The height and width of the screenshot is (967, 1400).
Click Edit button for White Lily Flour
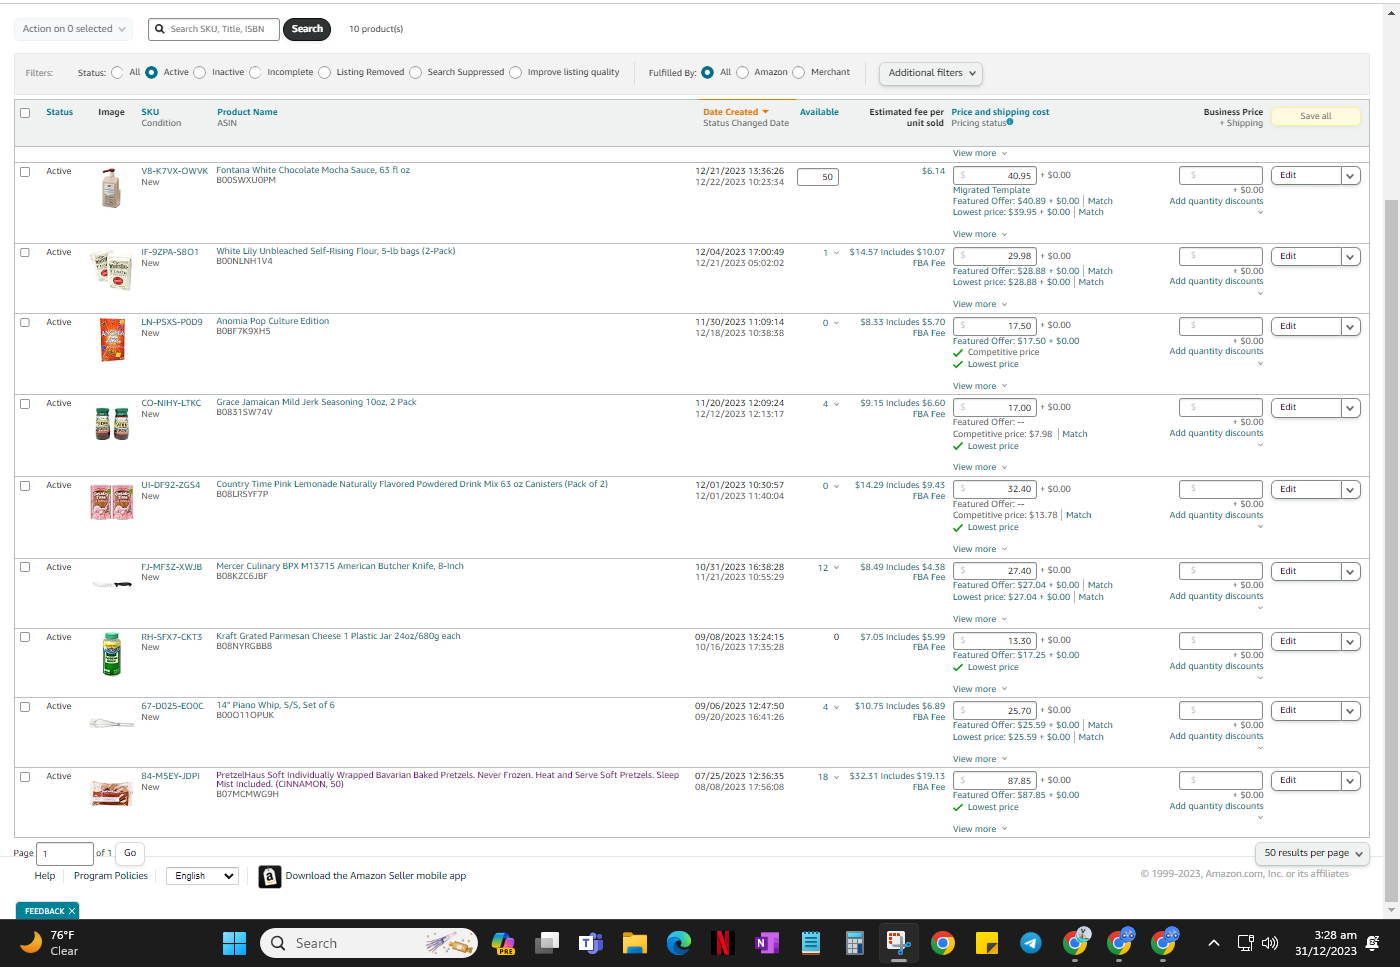click(x=1306, y=257)
